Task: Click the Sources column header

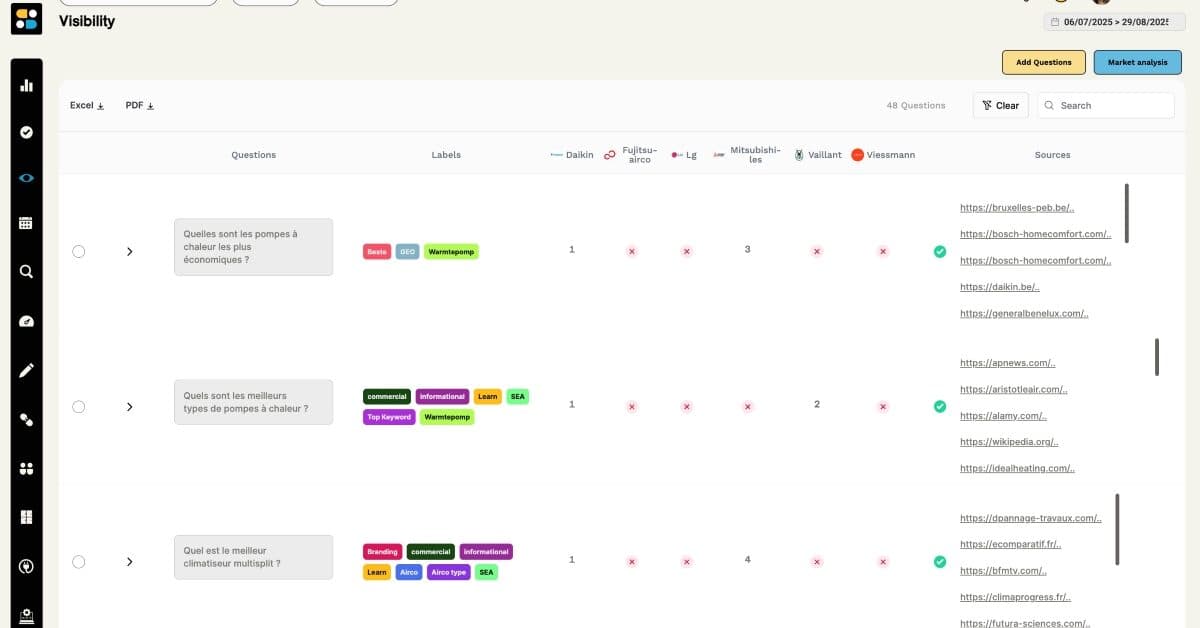Action: (1052, 155)
